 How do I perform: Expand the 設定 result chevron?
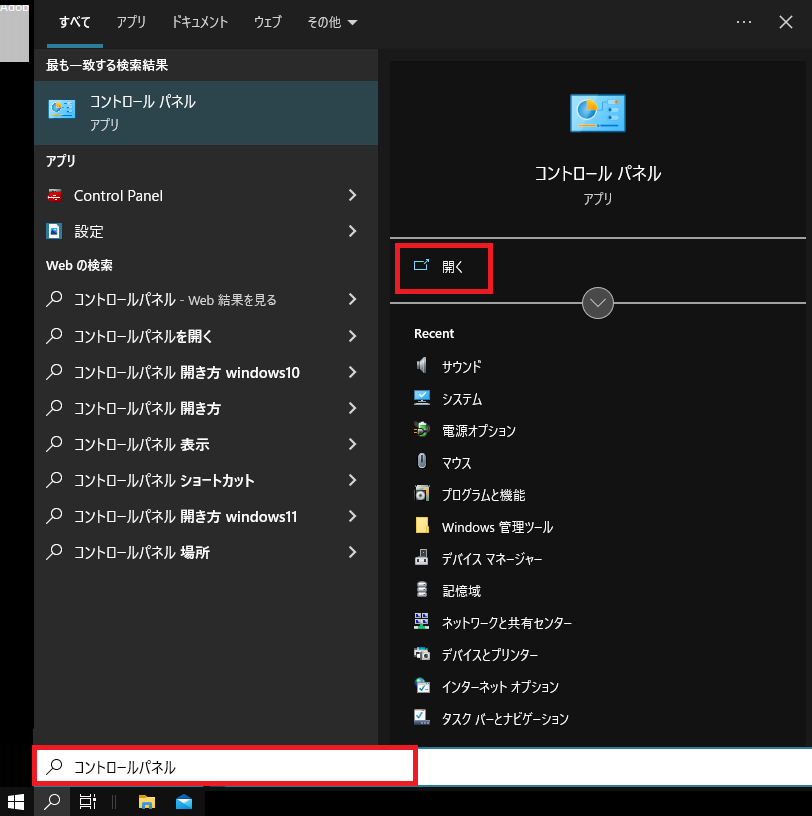click(352, 231)
